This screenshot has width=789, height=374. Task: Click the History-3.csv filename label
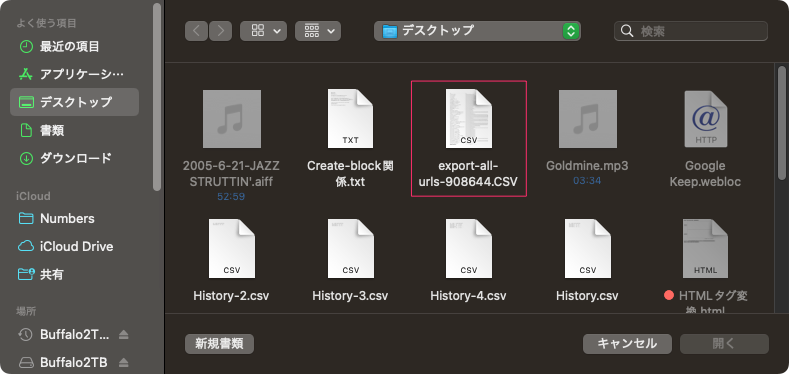[x=350, y=295]
